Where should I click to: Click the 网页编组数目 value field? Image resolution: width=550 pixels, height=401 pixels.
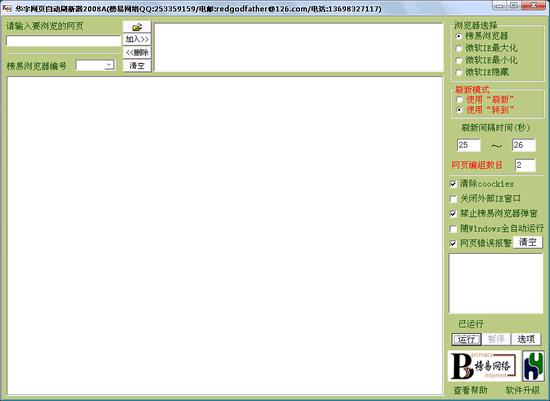pos(525,165)
